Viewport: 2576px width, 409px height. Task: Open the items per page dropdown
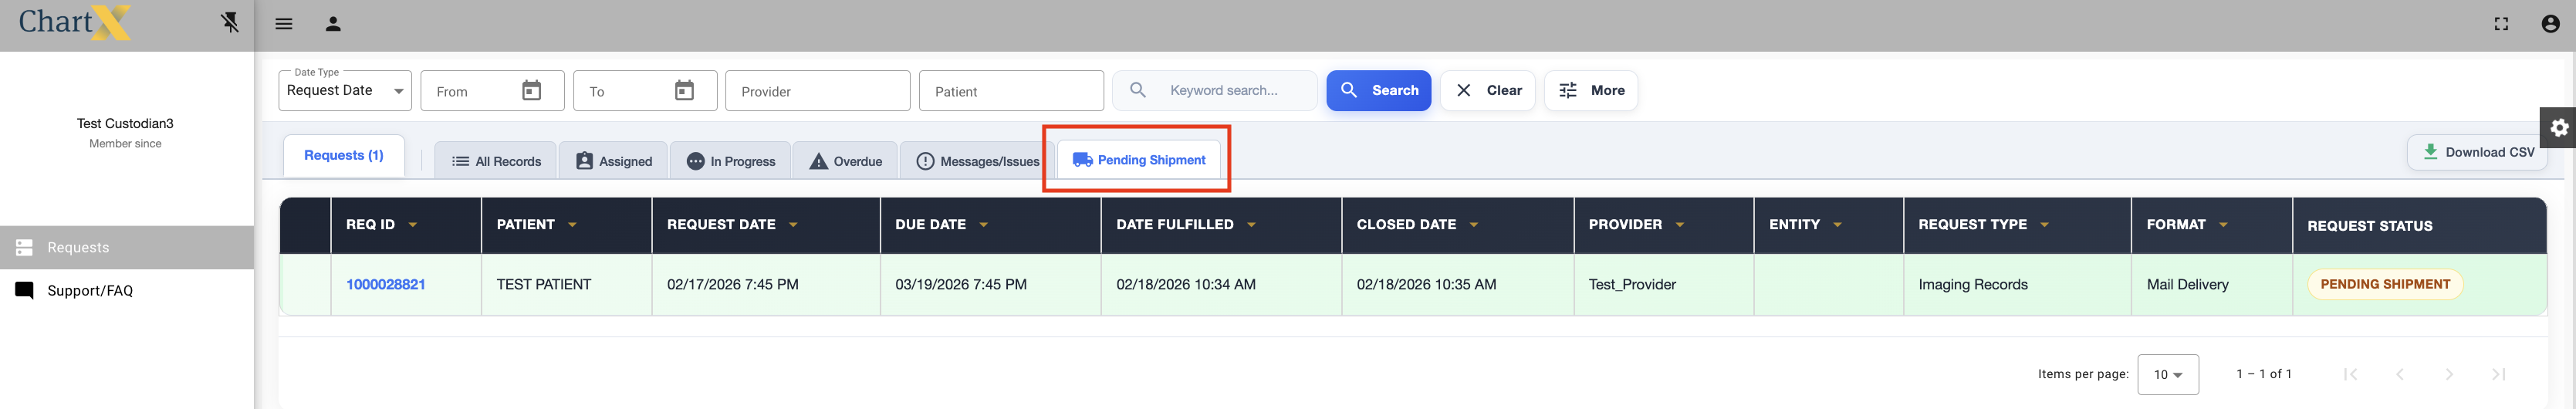(2167, 374)
